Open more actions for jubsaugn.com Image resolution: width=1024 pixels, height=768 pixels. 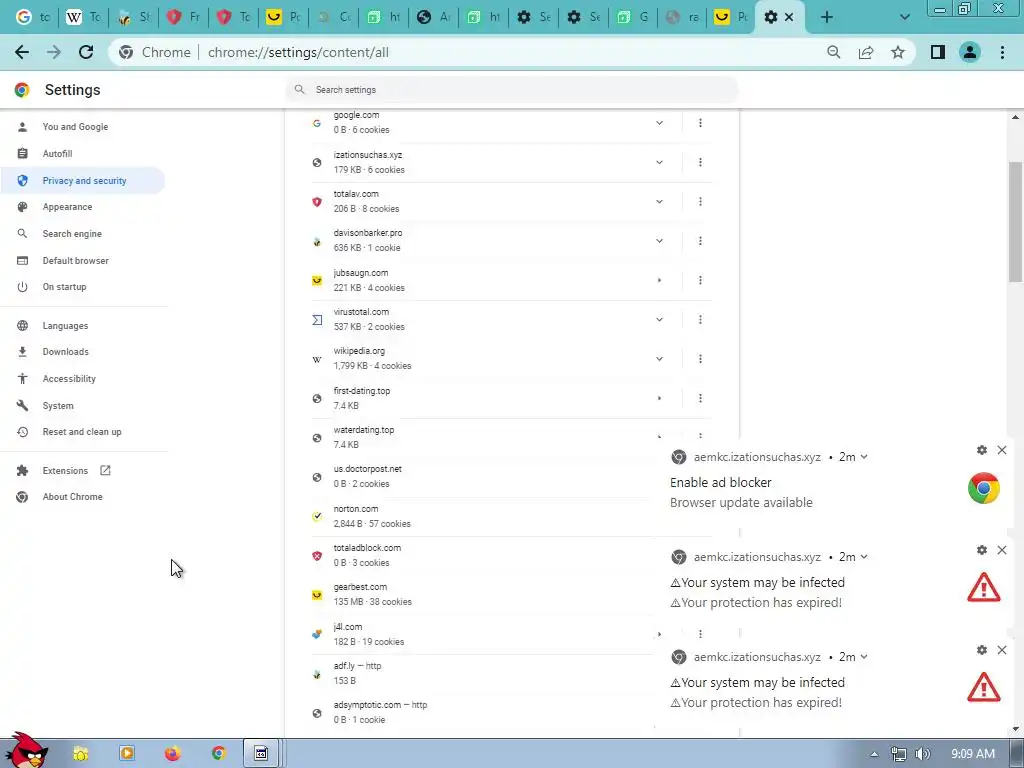tap(700, 280)
